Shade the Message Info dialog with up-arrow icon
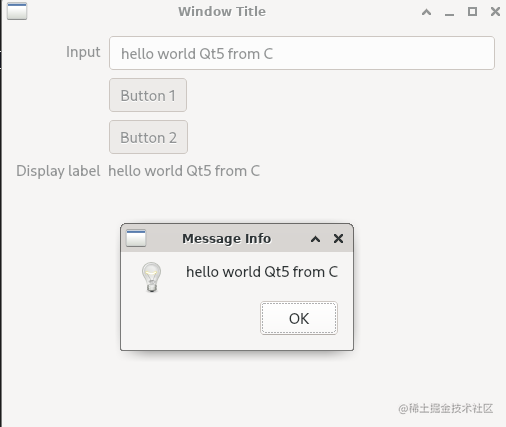 click(315, 239)
